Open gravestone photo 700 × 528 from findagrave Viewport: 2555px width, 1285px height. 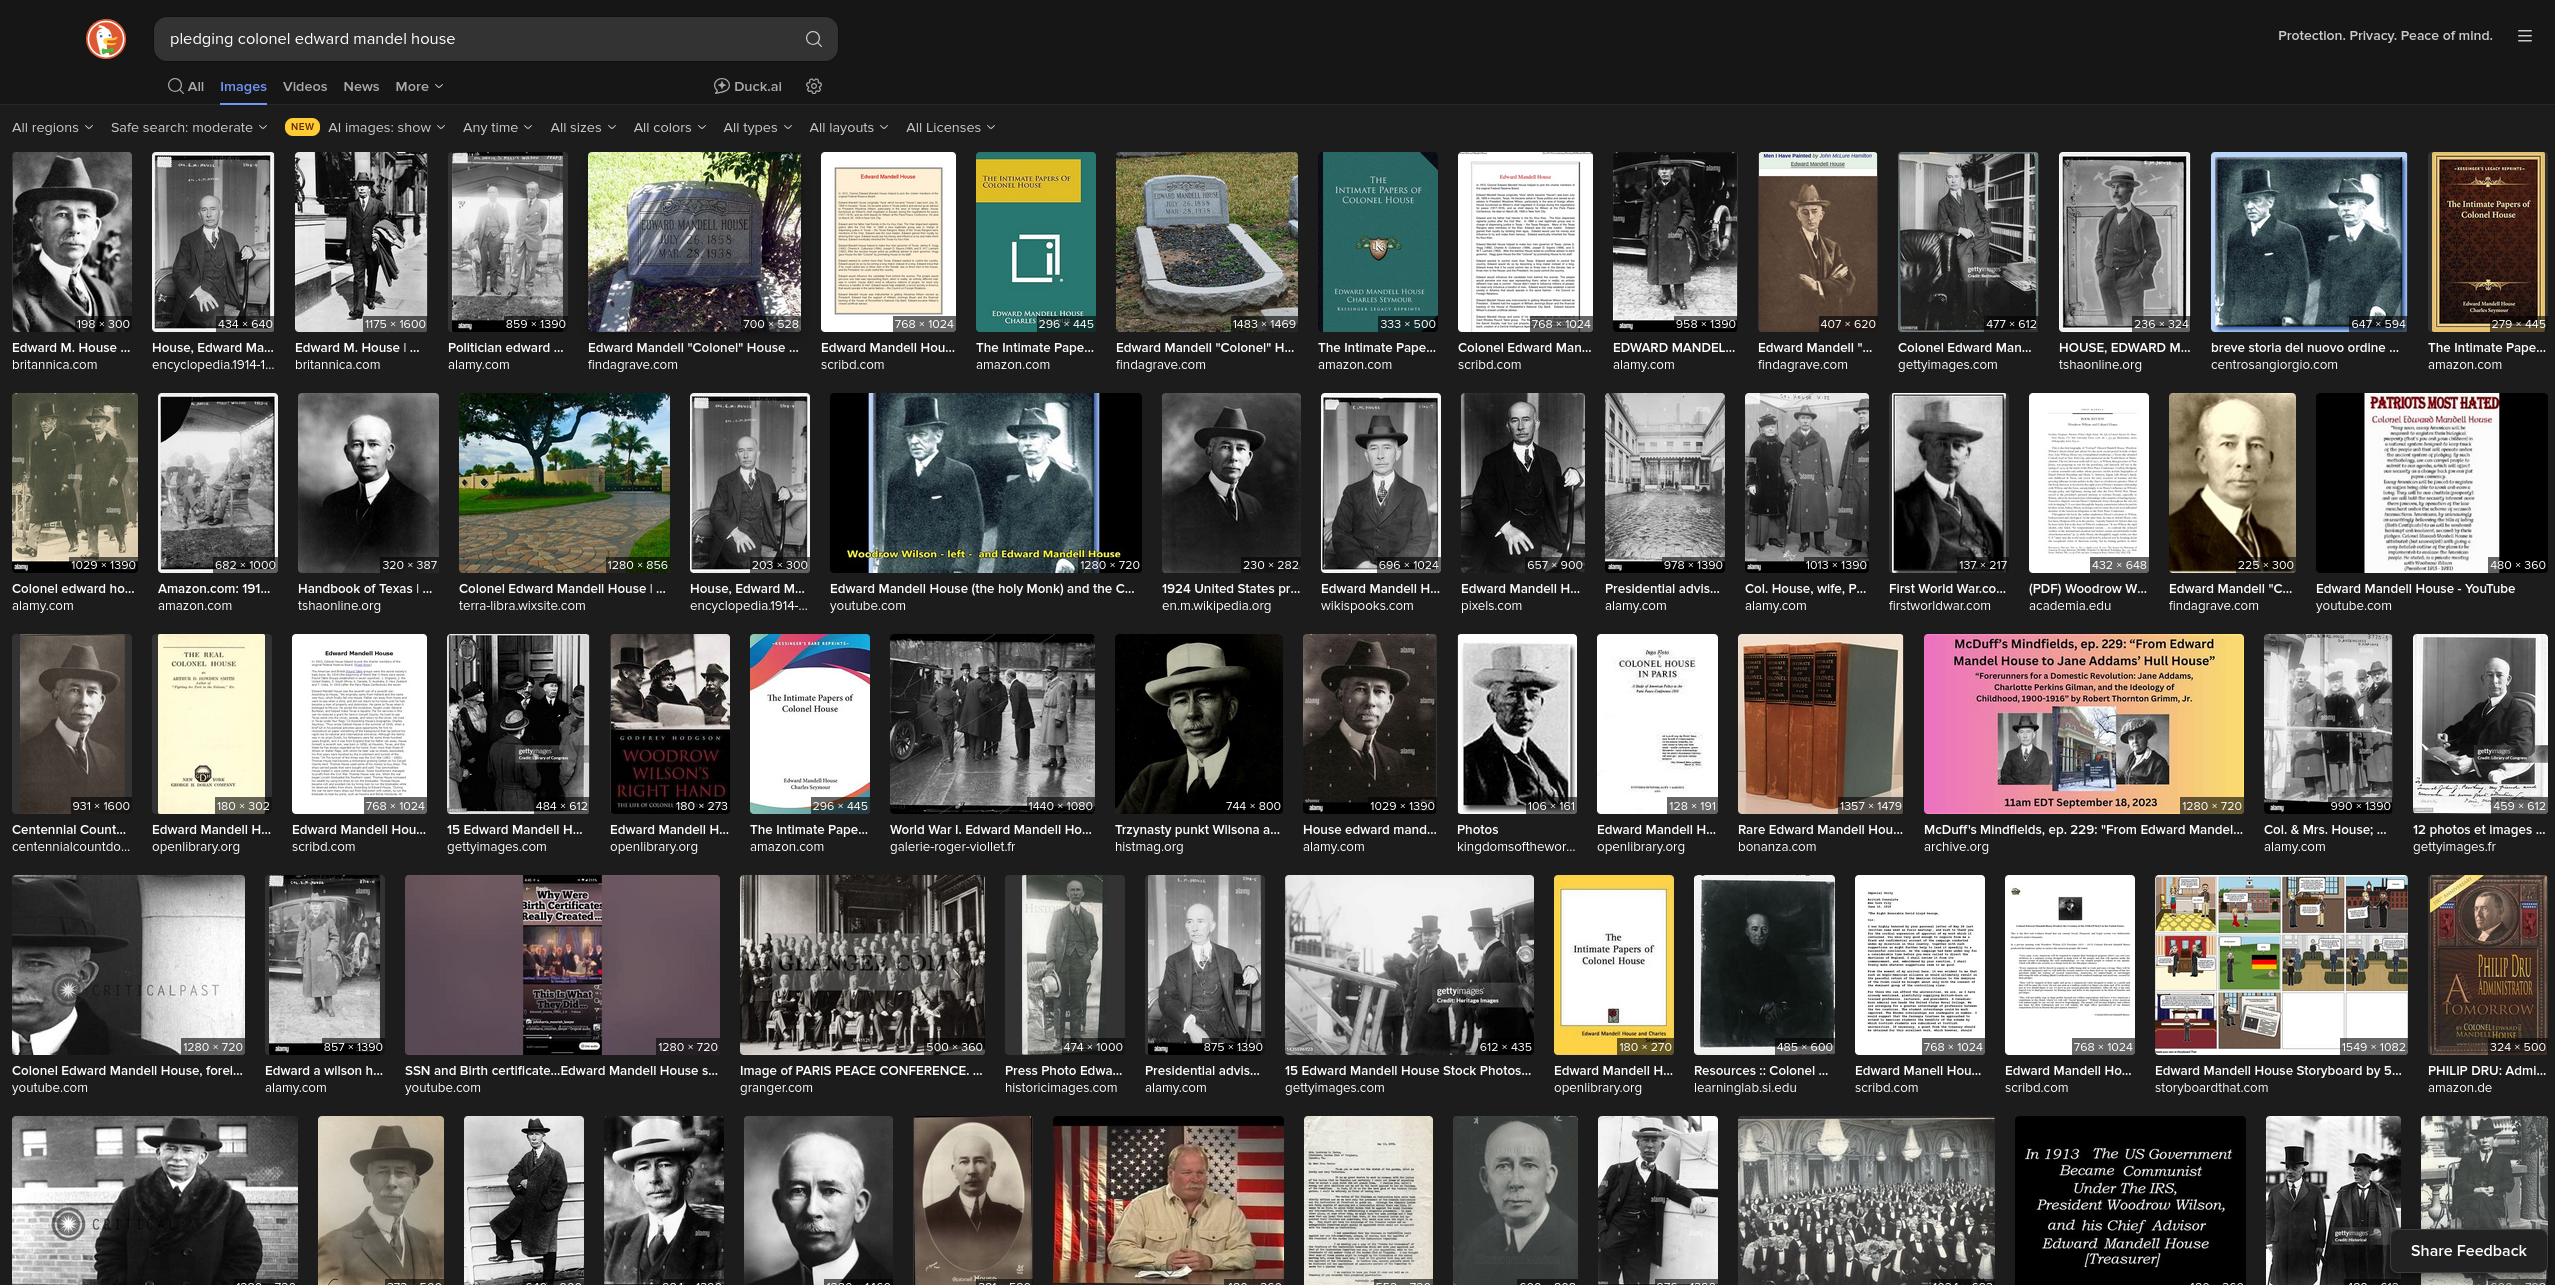[694, 242]
